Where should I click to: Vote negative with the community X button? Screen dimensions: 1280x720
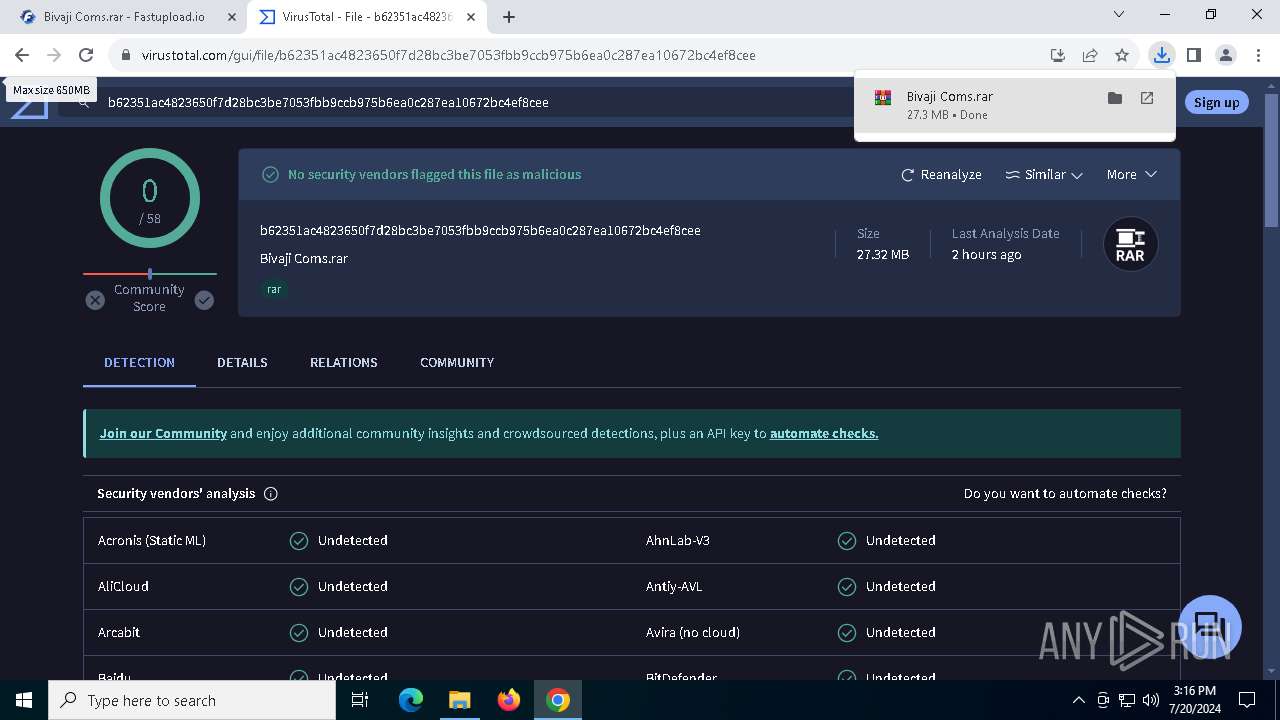[x=95, y=300]
